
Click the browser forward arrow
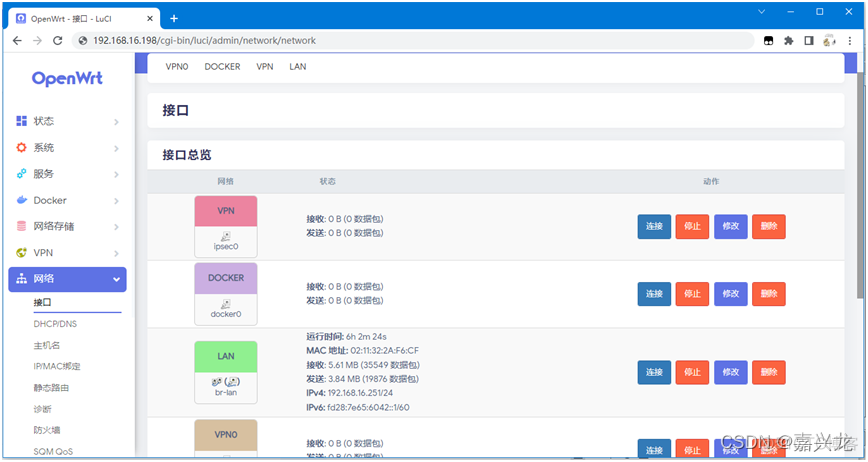pyautogui.click(x=37, y=40)
